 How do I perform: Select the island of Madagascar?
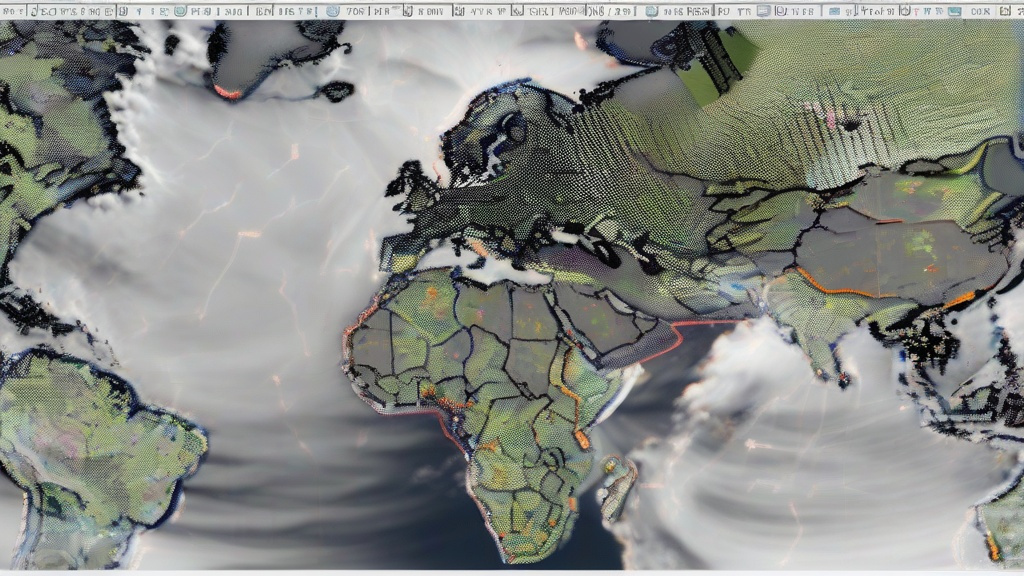click(618, 487)
